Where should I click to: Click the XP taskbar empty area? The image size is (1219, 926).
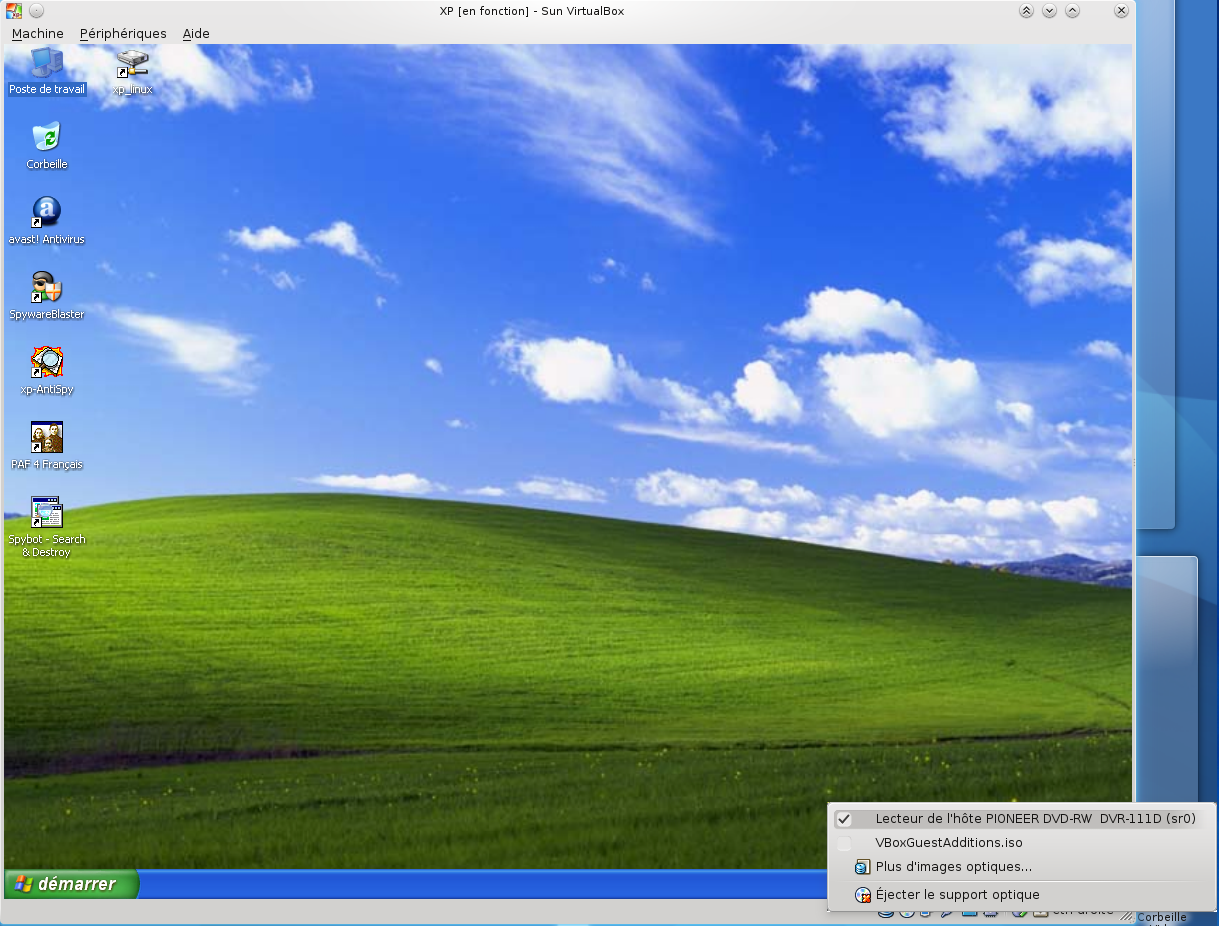480,885
